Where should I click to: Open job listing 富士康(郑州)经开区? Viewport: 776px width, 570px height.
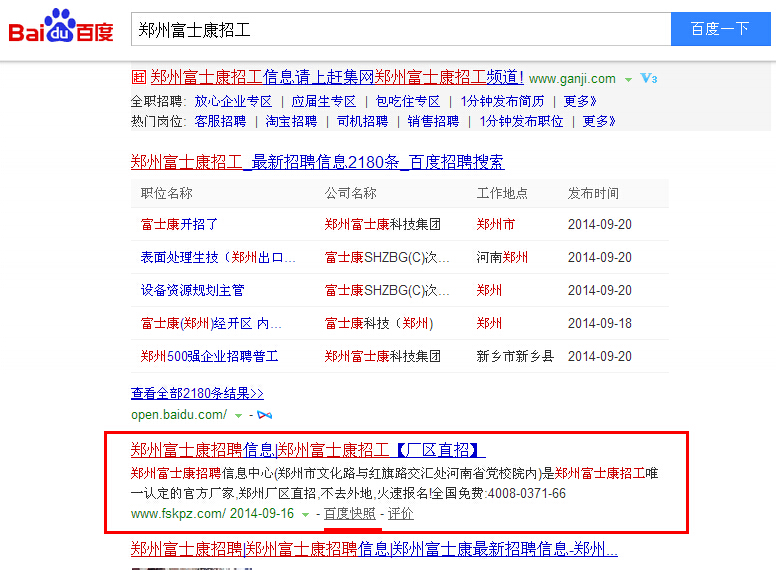tap(211, 324)
